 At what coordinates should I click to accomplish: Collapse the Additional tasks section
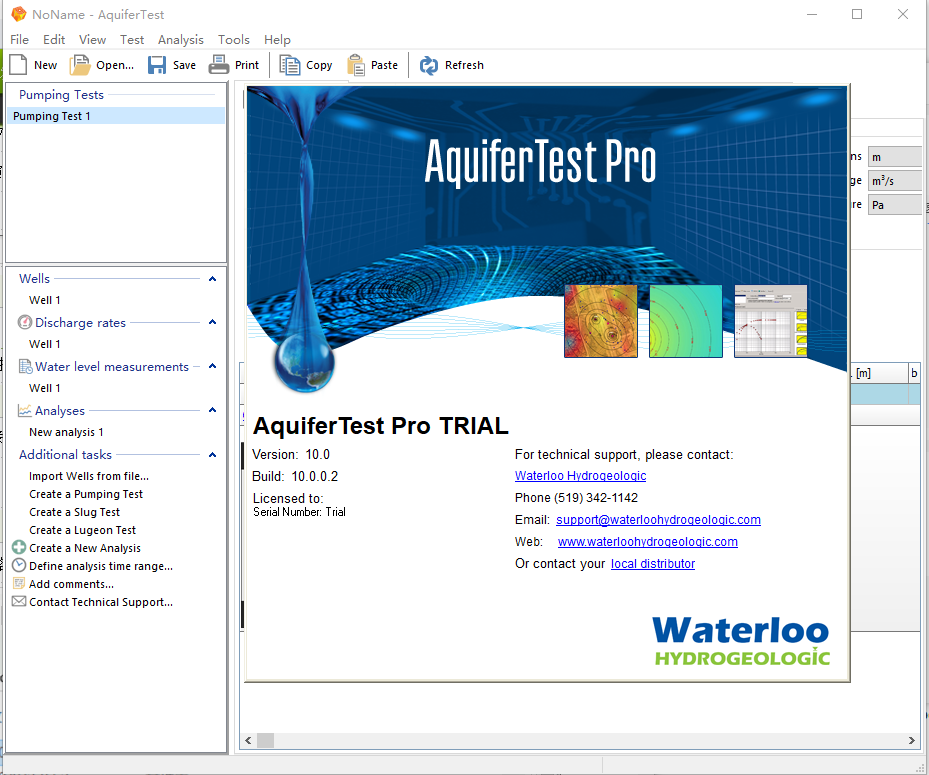212,454
